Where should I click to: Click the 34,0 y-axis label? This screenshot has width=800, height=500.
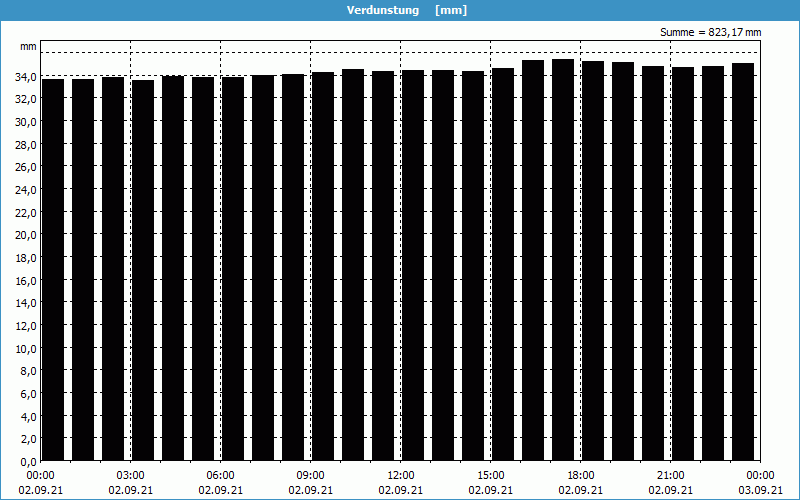pyautogui.click(x=26, y=77)
